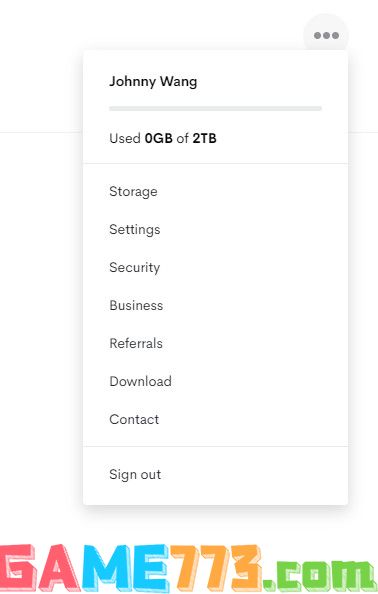This screenshot has height=594, width=378.
Task: Open the Referrals menu item
Action: tap(136, 343)
